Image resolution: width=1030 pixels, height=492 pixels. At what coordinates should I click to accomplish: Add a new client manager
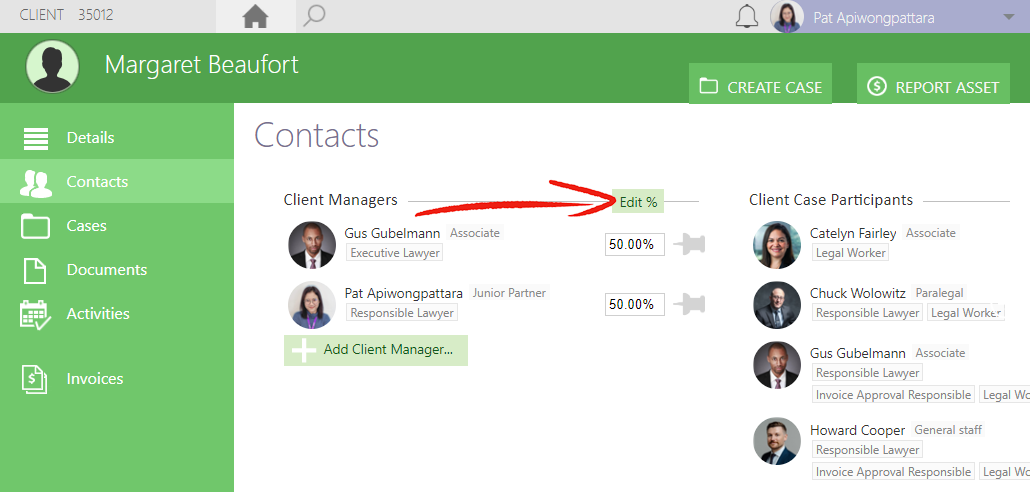pos(376,350)
